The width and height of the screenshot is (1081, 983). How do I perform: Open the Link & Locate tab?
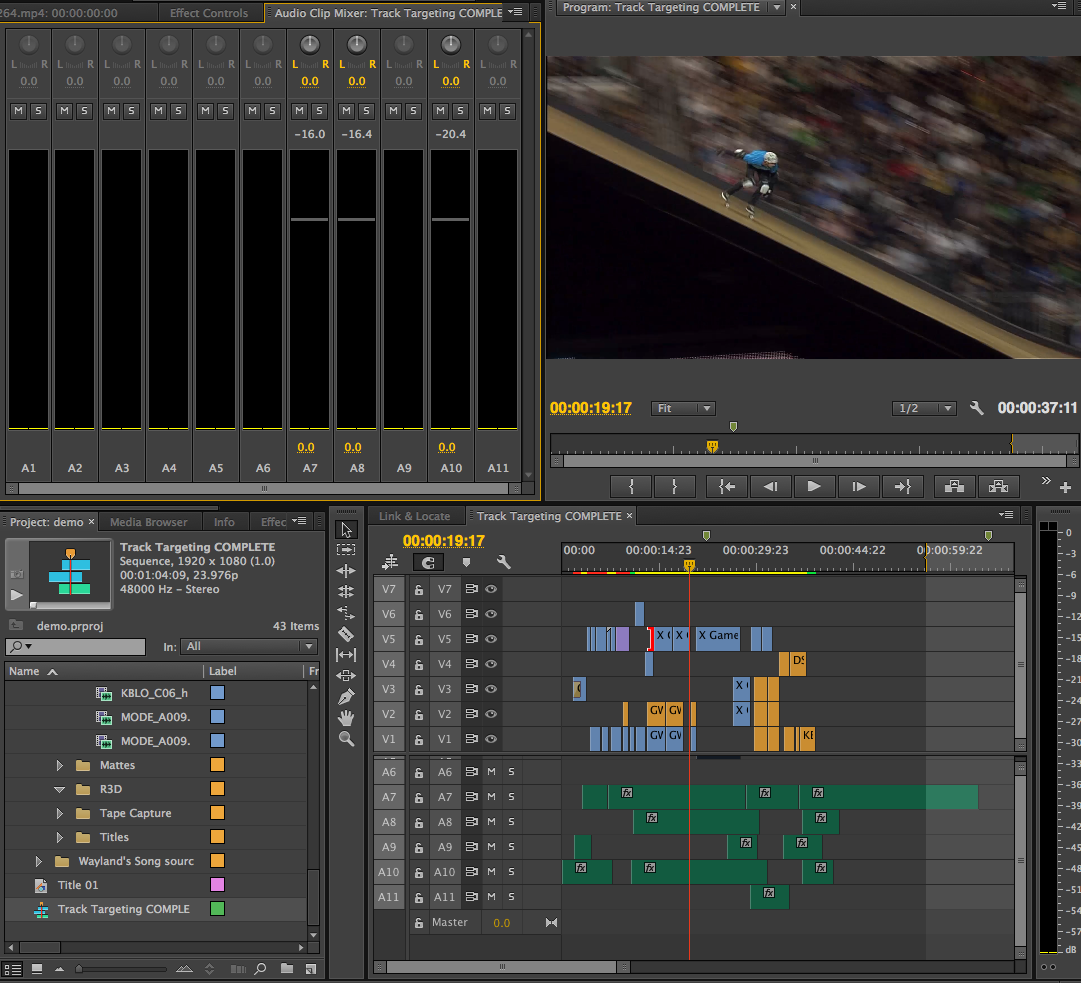414,516
